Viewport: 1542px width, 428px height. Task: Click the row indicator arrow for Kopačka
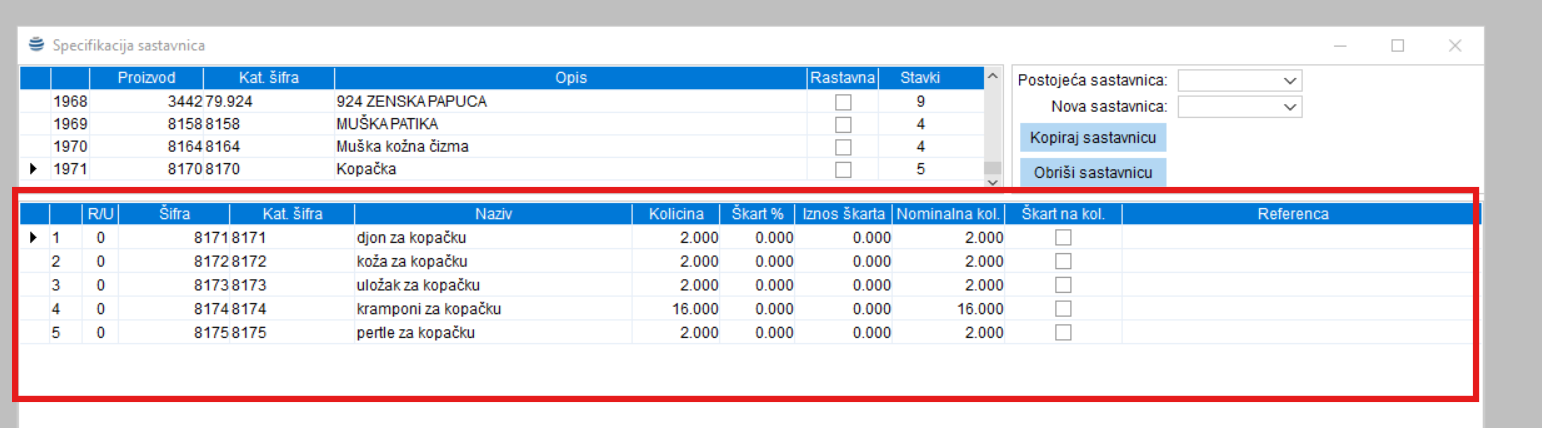[x=35, y=169]
